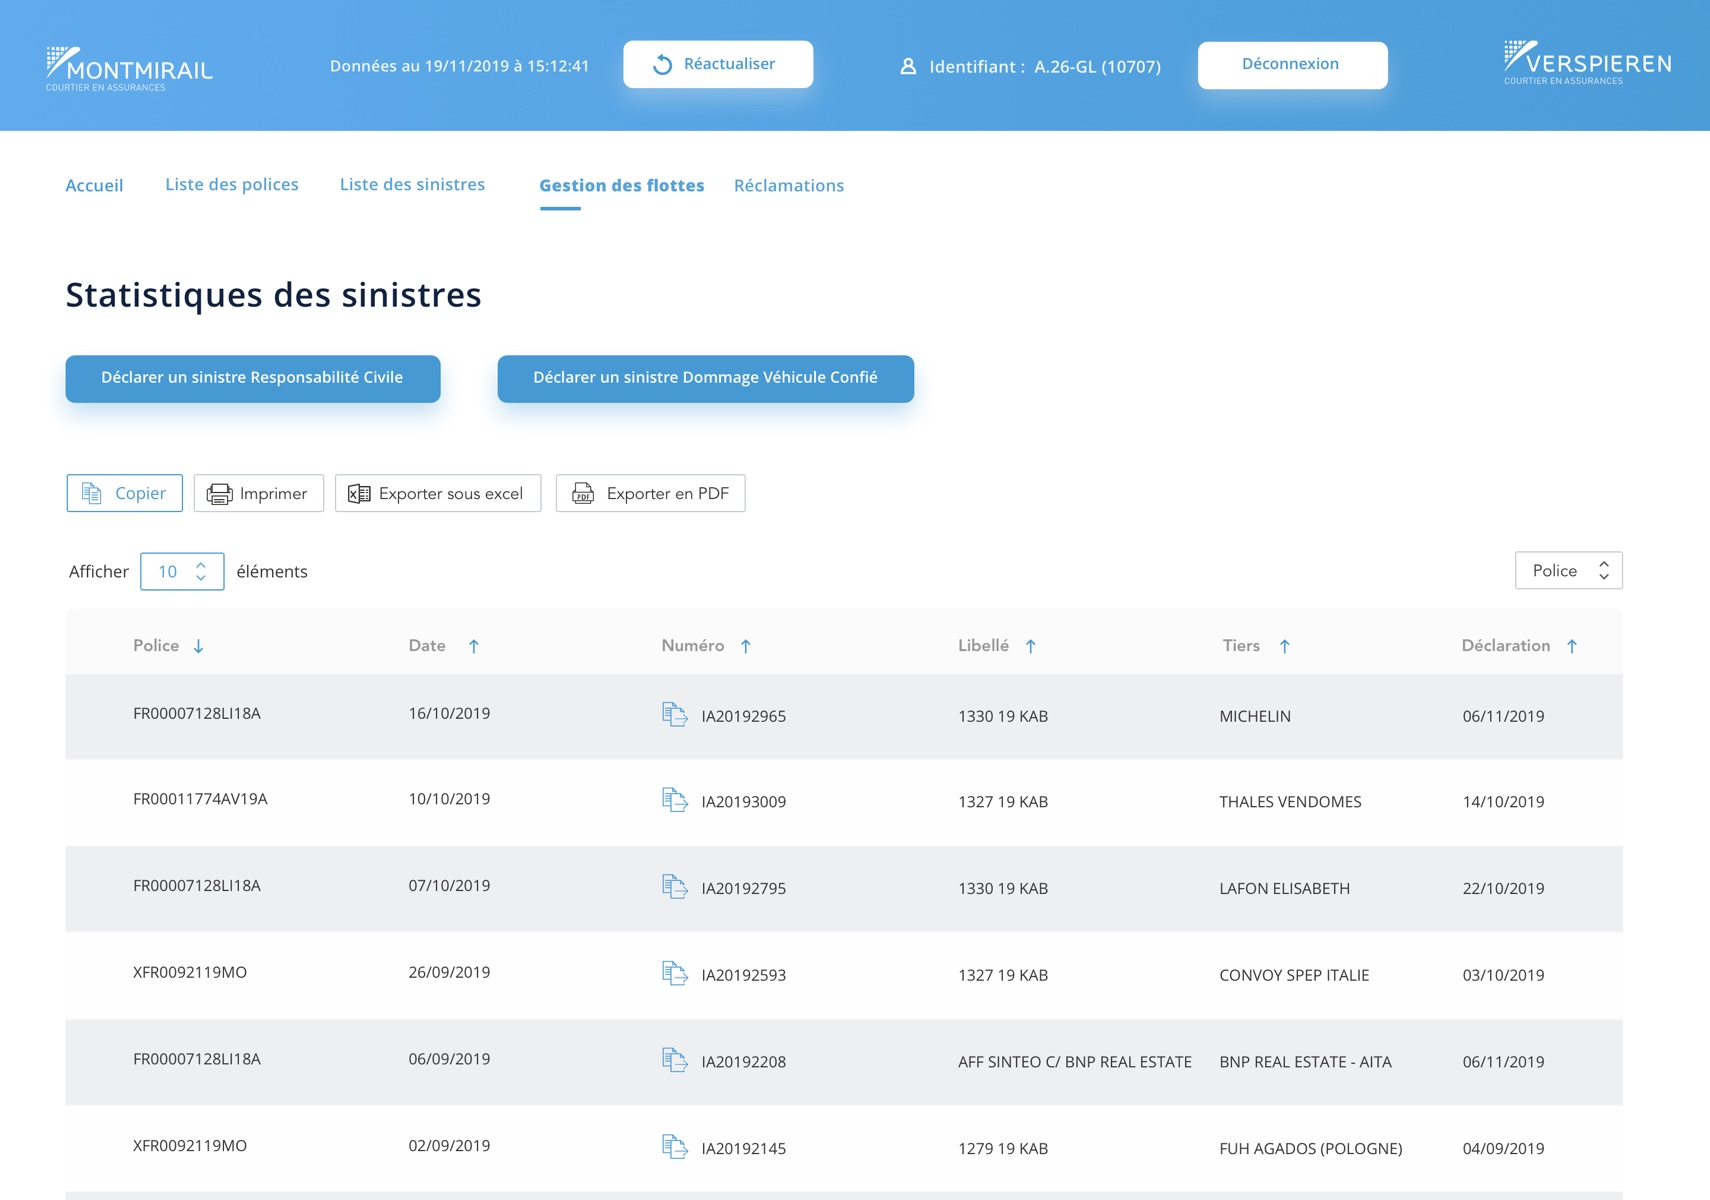Sort by Déclaration column arrow

[x=1572, y=646]
